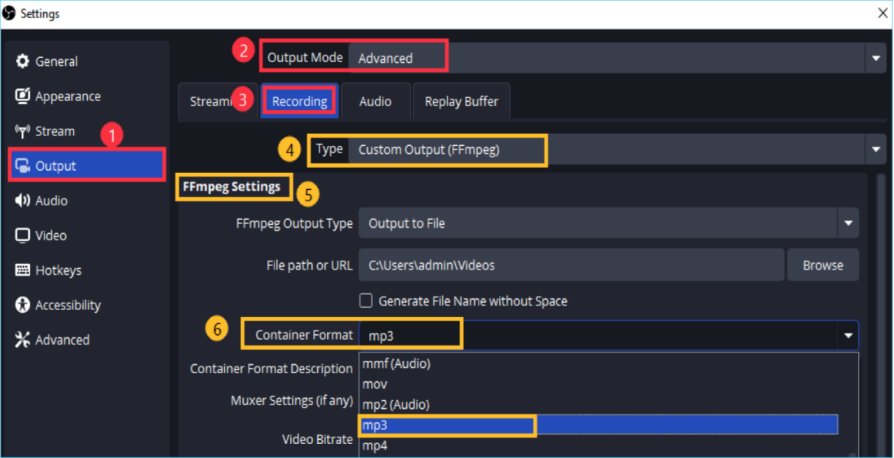
Task: Select the Appearance icon in sidebar
Action: pos(22,97)
